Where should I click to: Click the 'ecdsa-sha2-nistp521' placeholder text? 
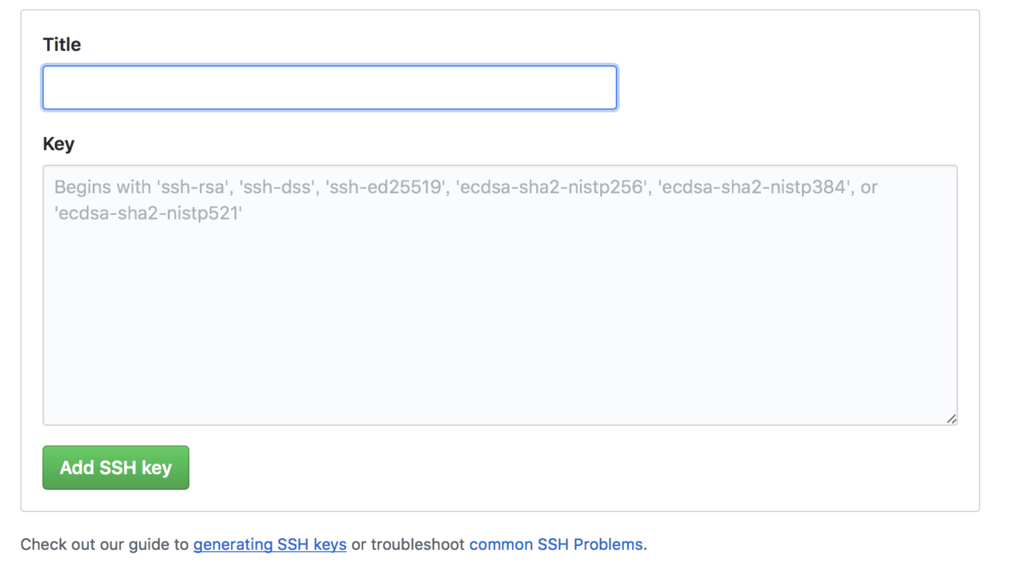pyautogui.click(x=149, y=212)
